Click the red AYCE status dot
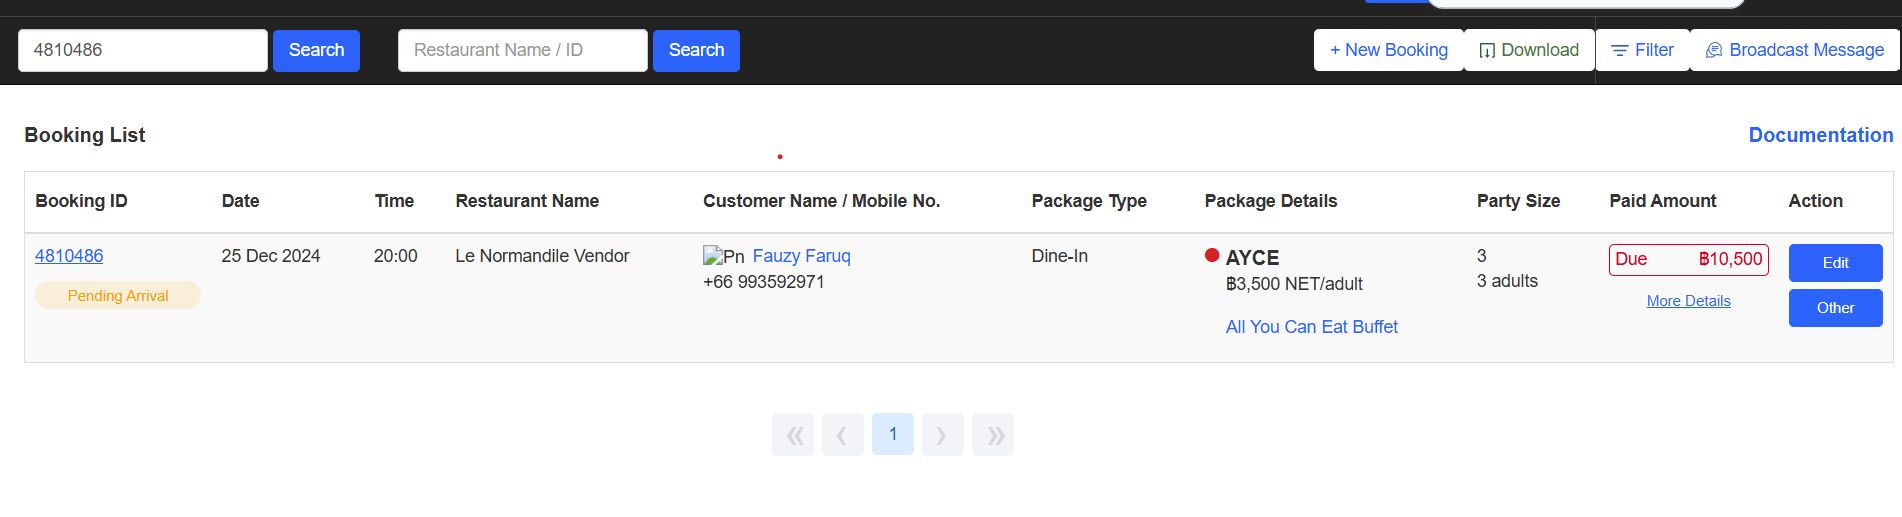Image resolution: width=1902 pixels, height=517 pixels. click(x=1212, y=256)
